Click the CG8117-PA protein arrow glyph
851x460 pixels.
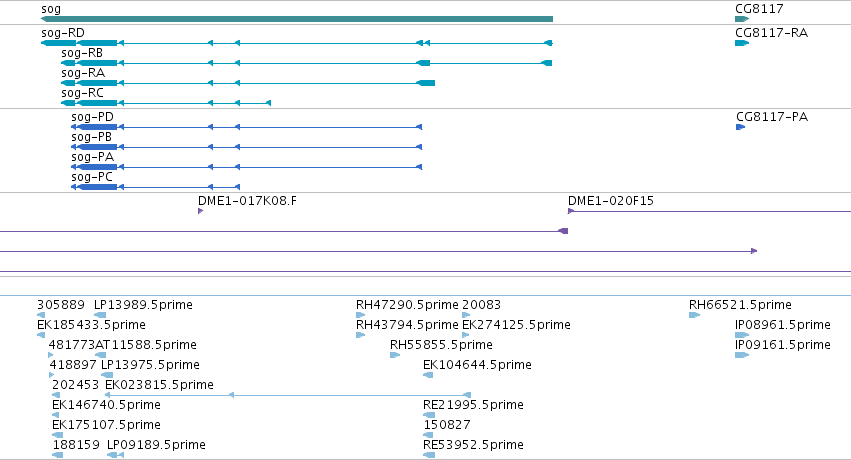(740, 127)
